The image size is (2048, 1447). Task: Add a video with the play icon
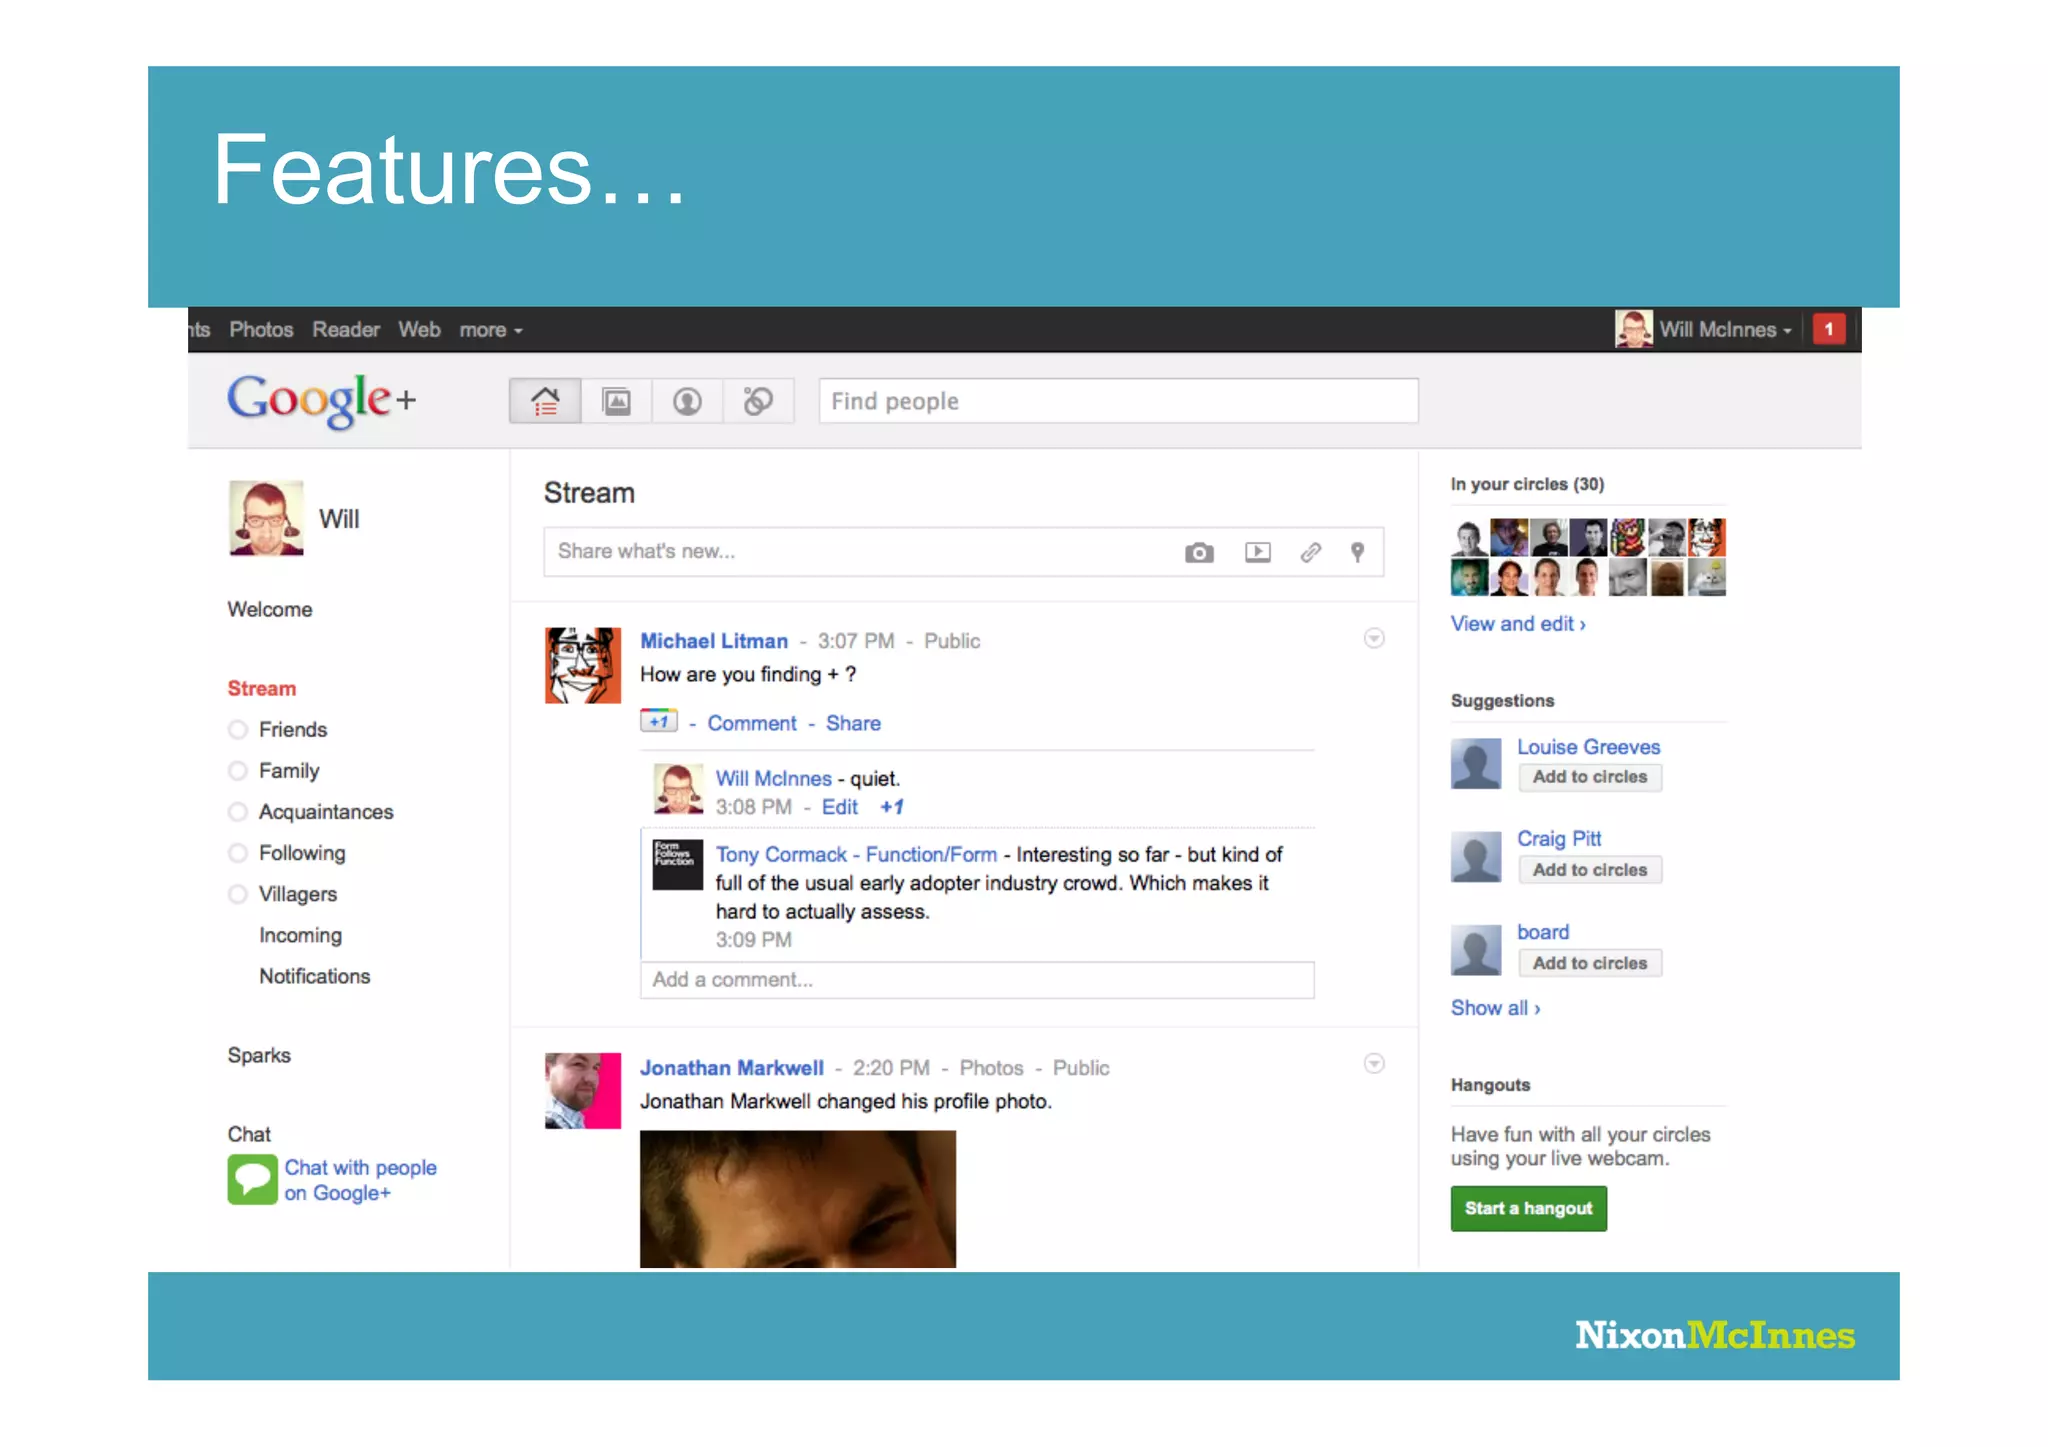point(1258,552)
